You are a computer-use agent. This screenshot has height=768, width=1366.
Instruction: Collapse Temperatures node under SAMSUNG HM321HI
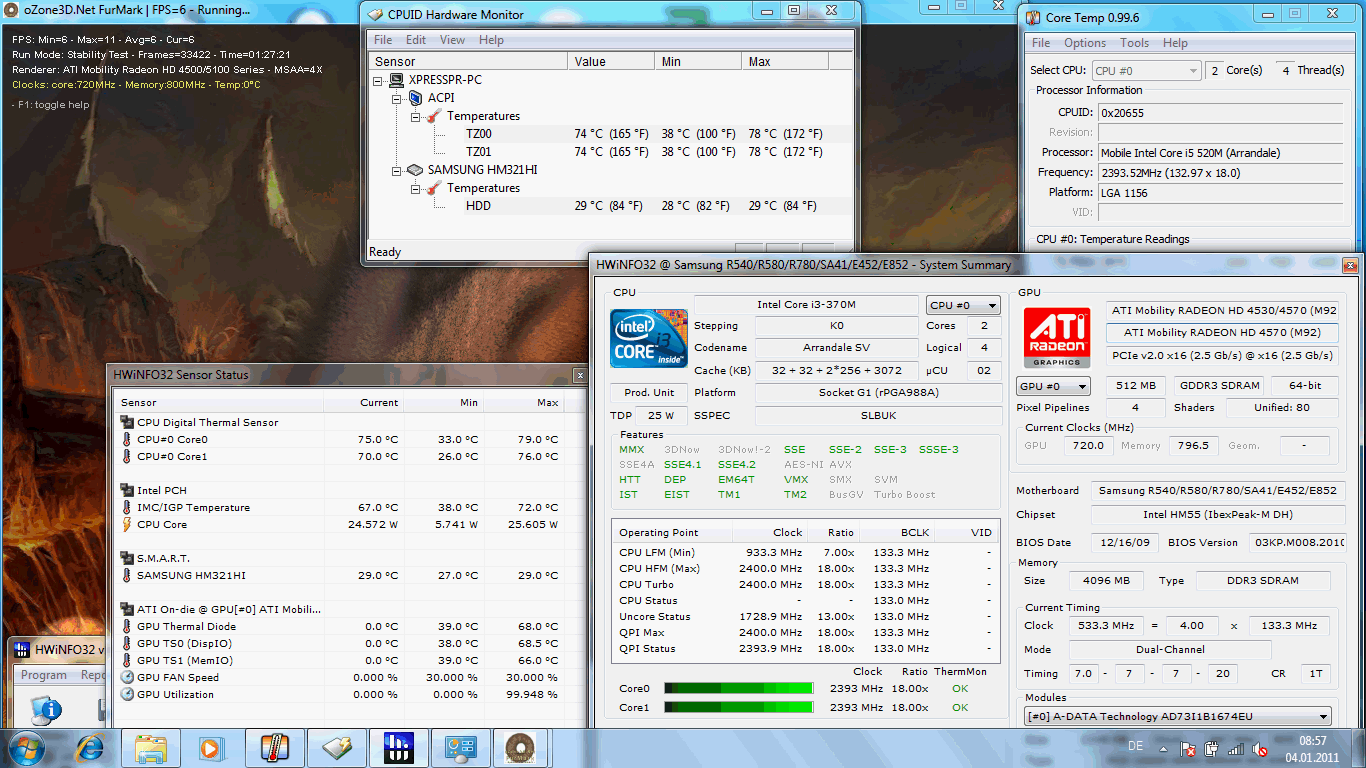415,188
